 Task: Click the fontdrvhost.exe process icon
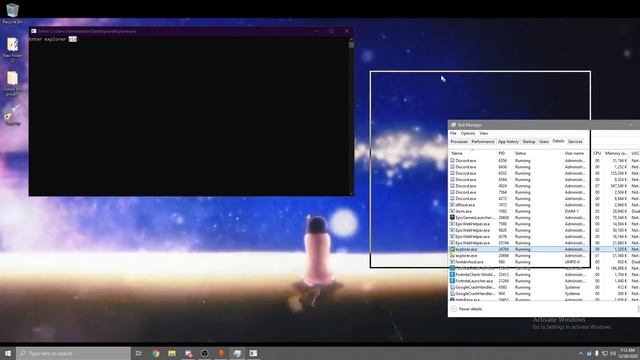[452, 262]
